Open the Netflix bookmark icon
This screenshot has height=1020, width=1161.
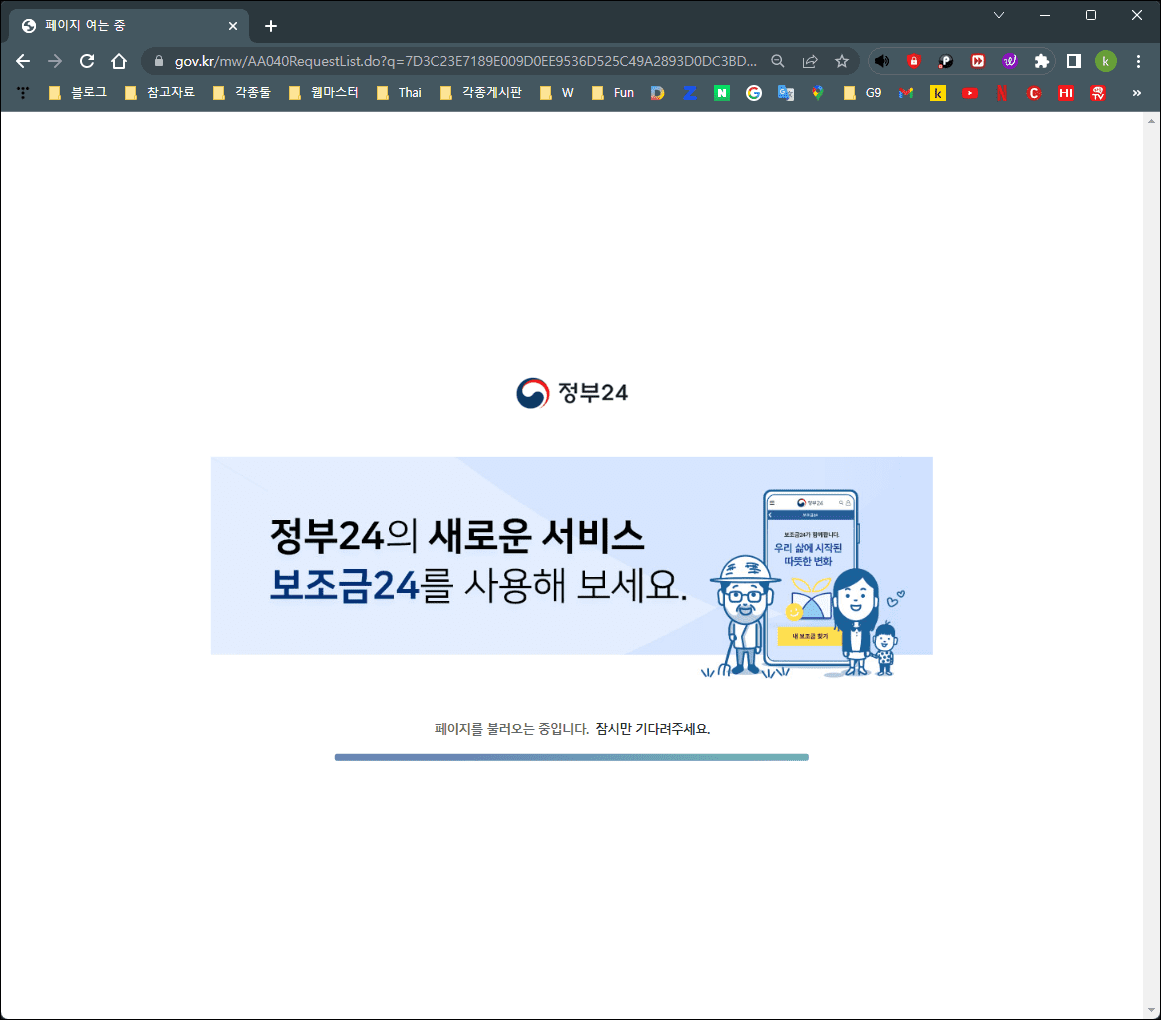1002,92
